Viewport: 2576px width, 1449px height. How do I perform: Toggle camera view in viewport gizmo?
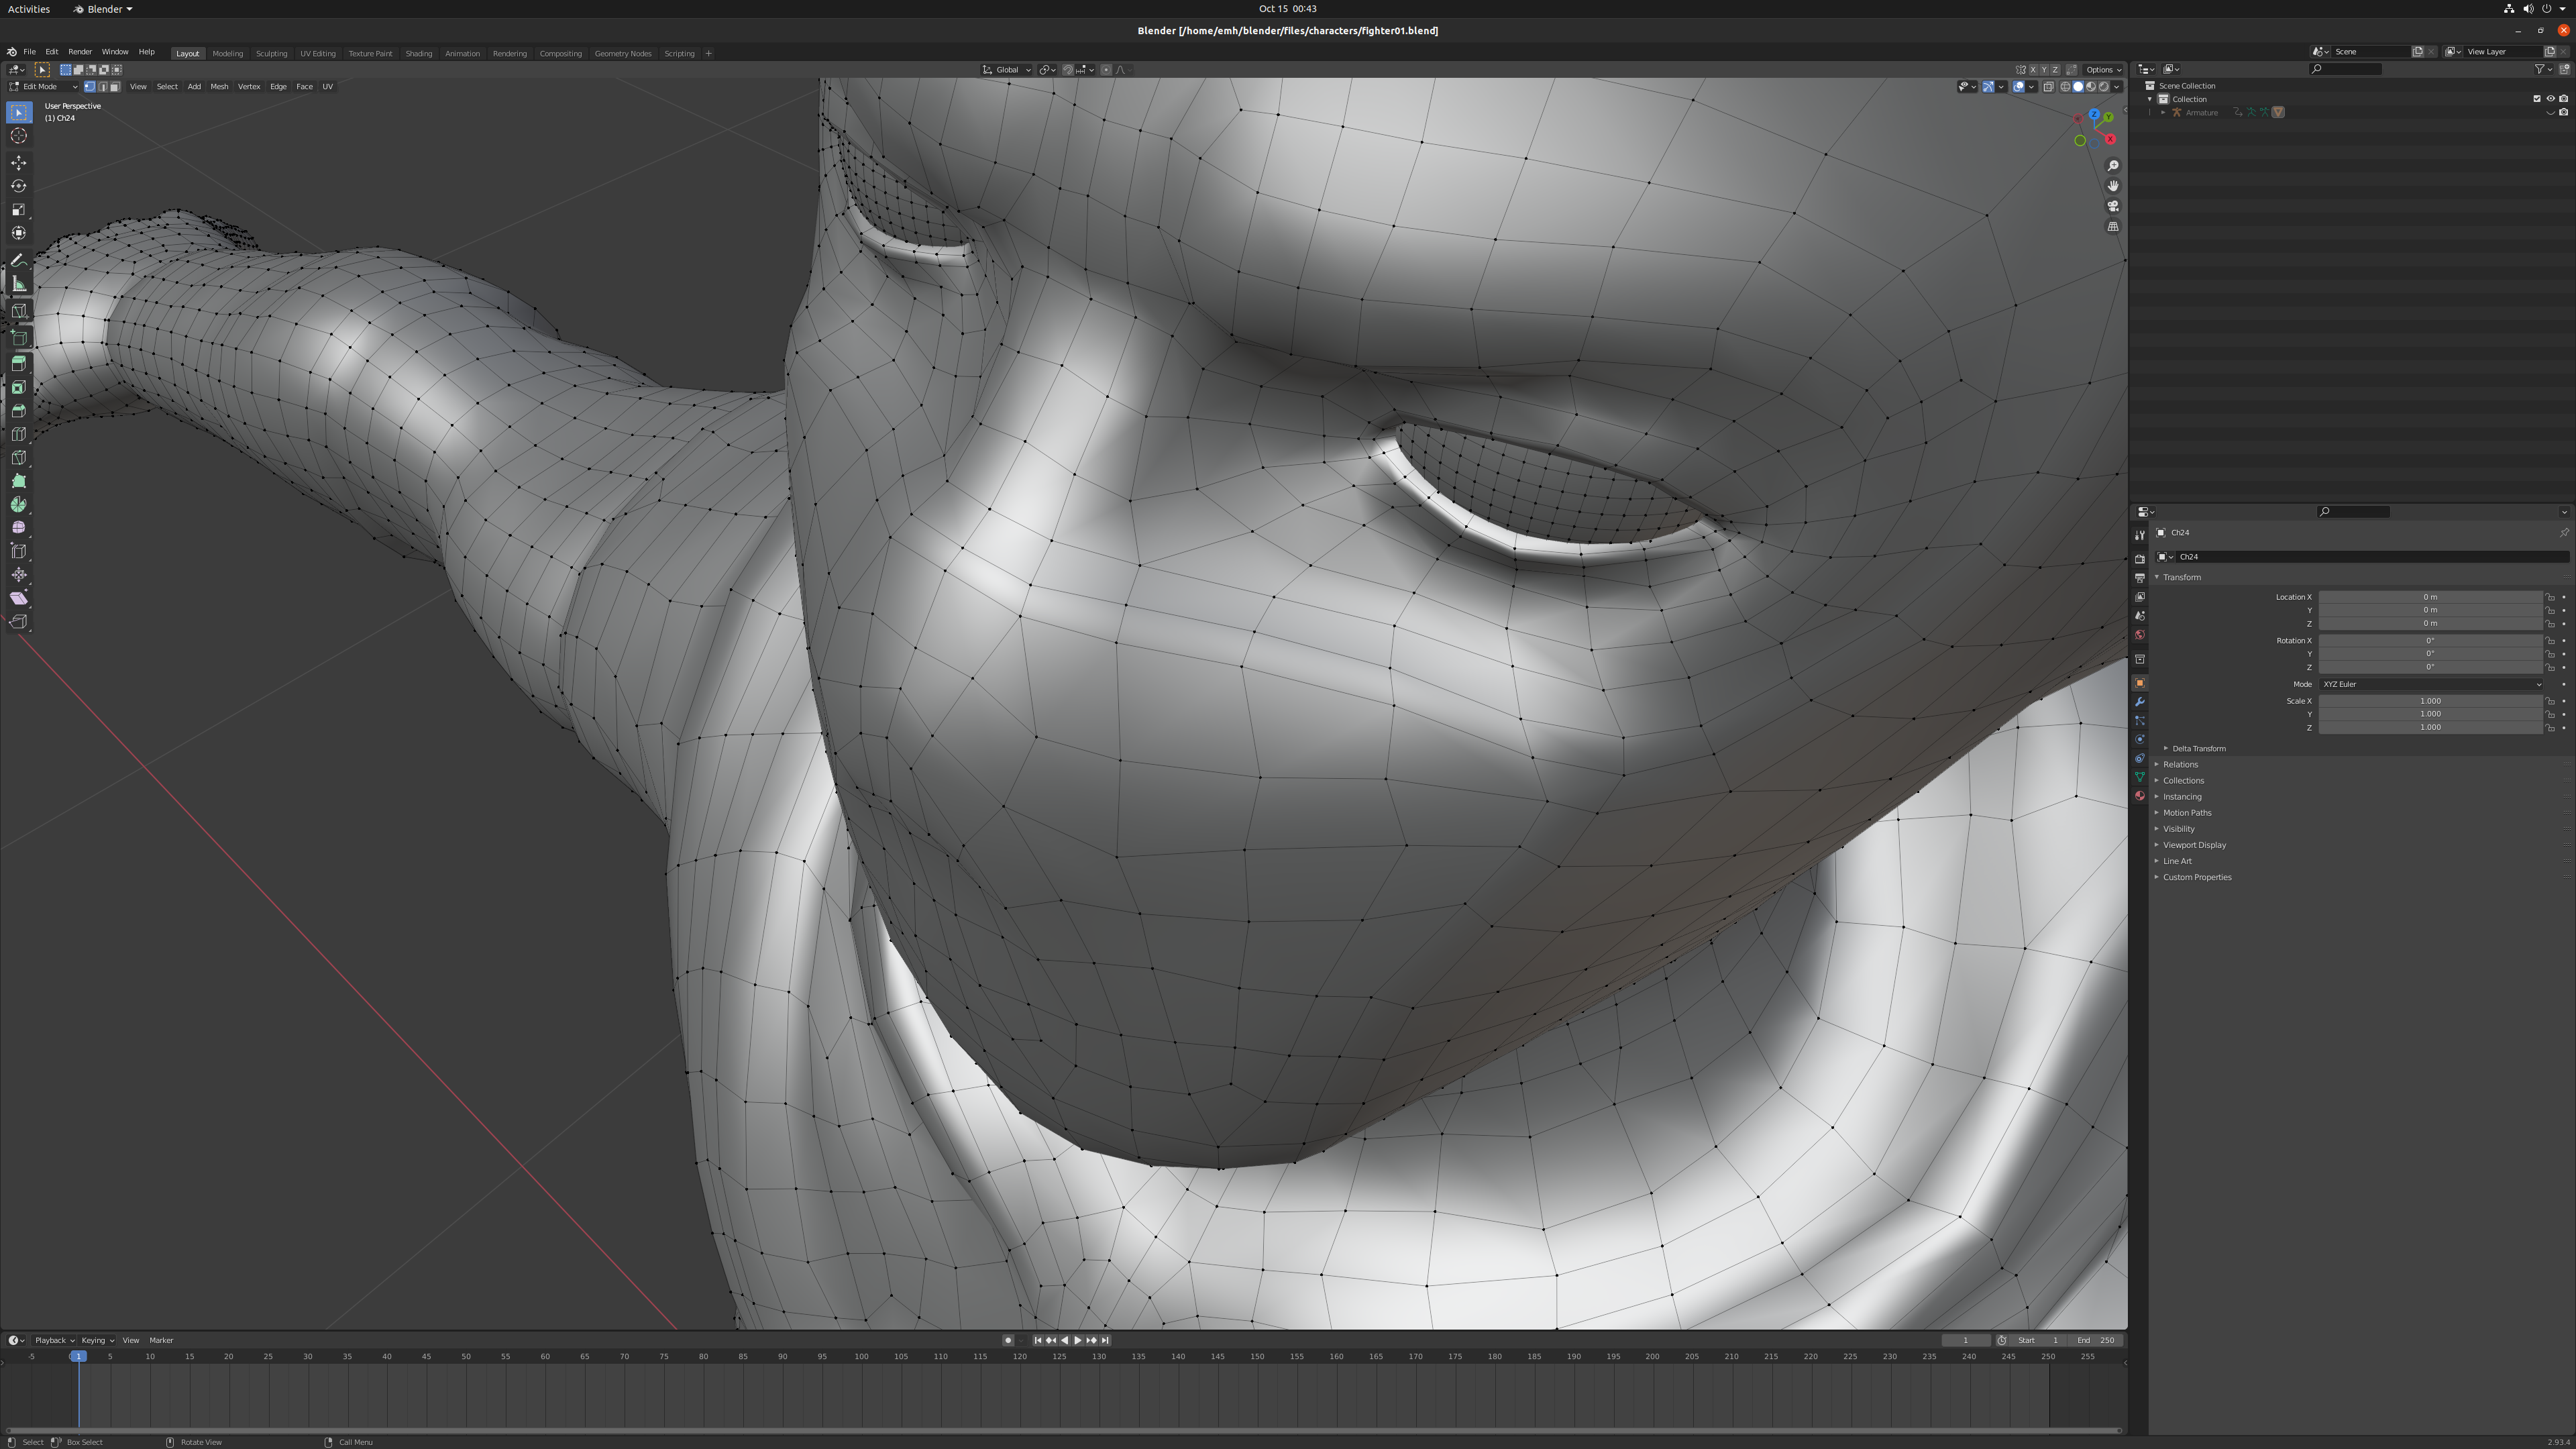pyautogui.click(x=2113, y=206)
